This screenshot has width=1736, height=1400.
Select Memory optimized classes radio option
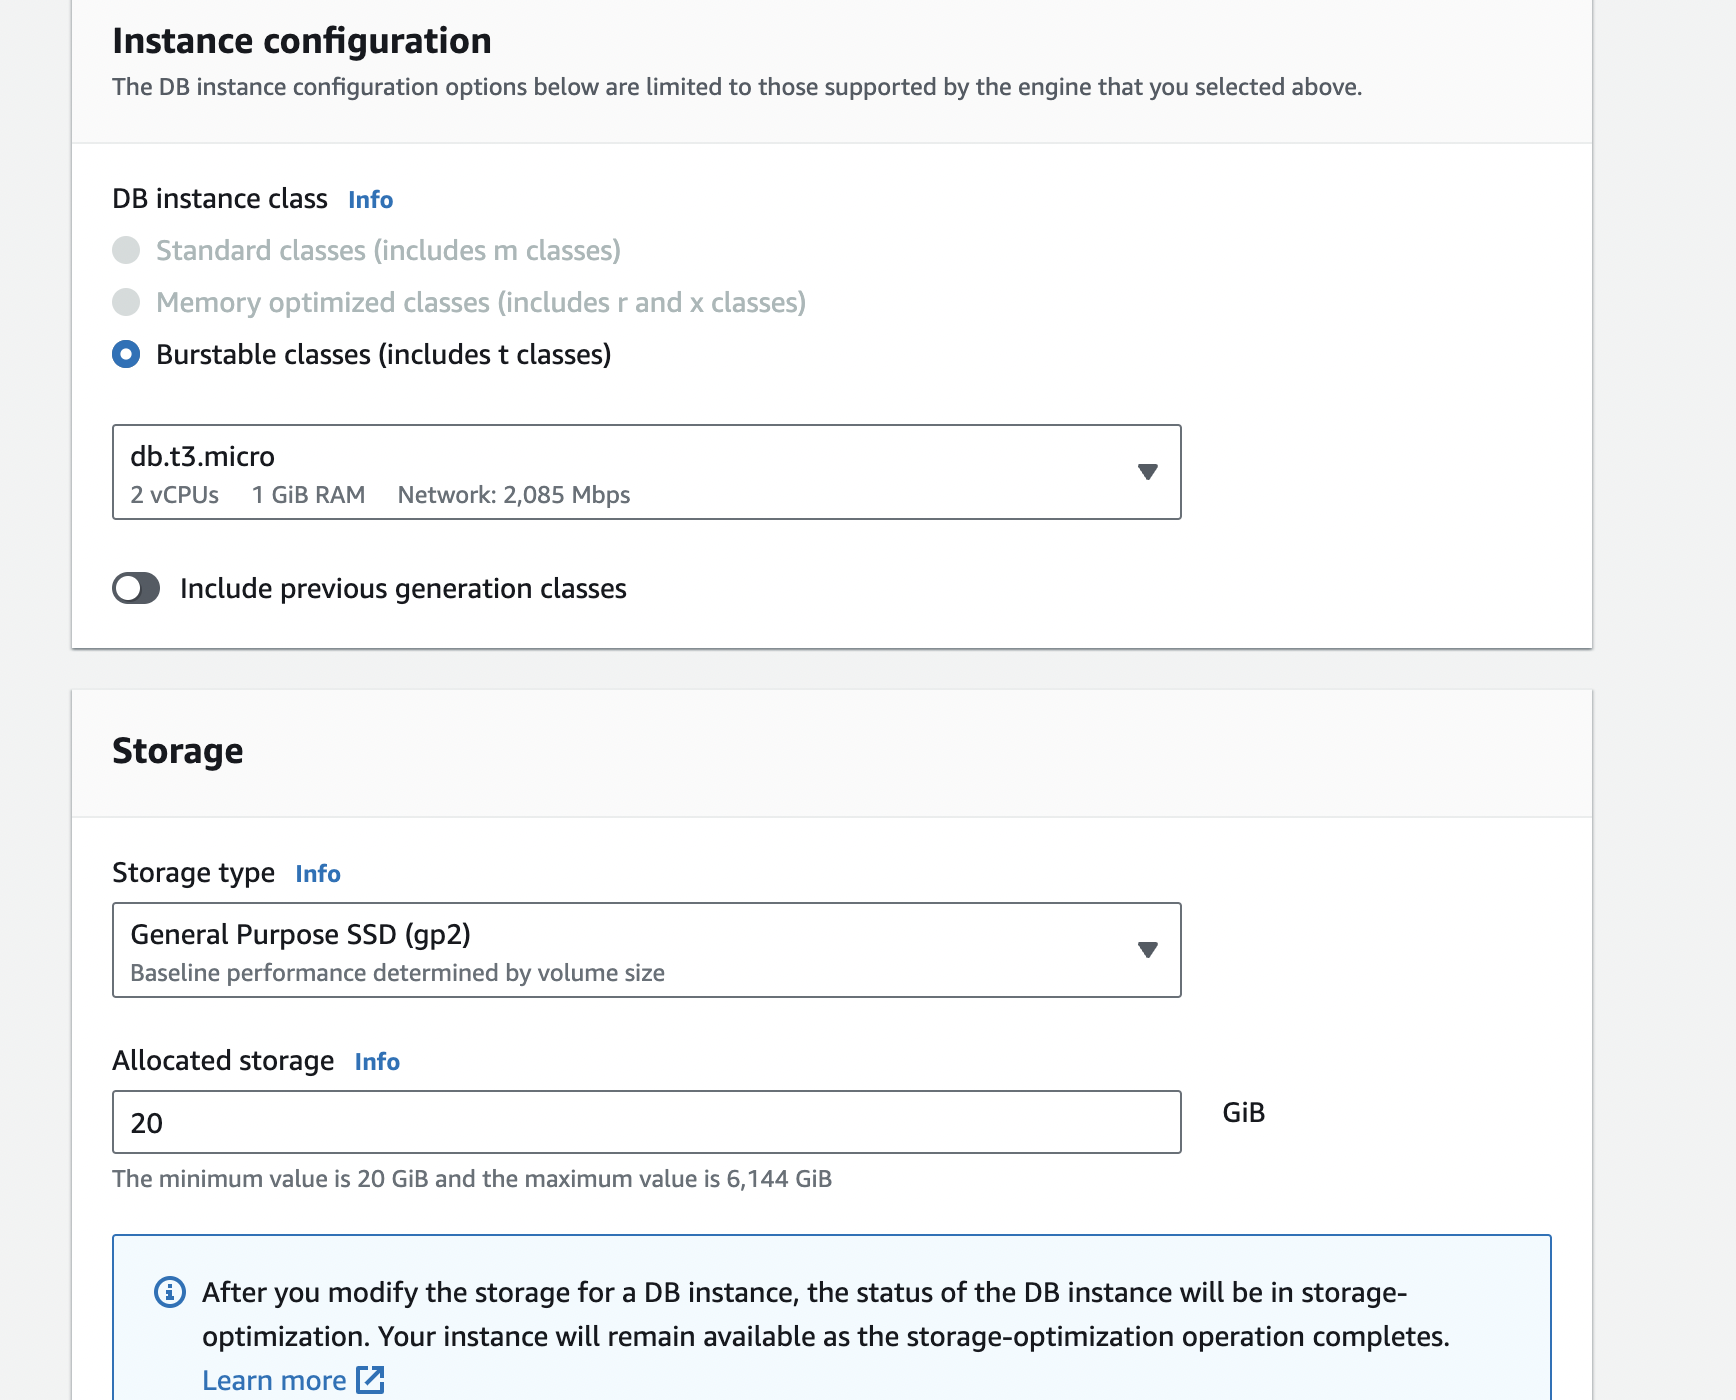click(126, 302)
